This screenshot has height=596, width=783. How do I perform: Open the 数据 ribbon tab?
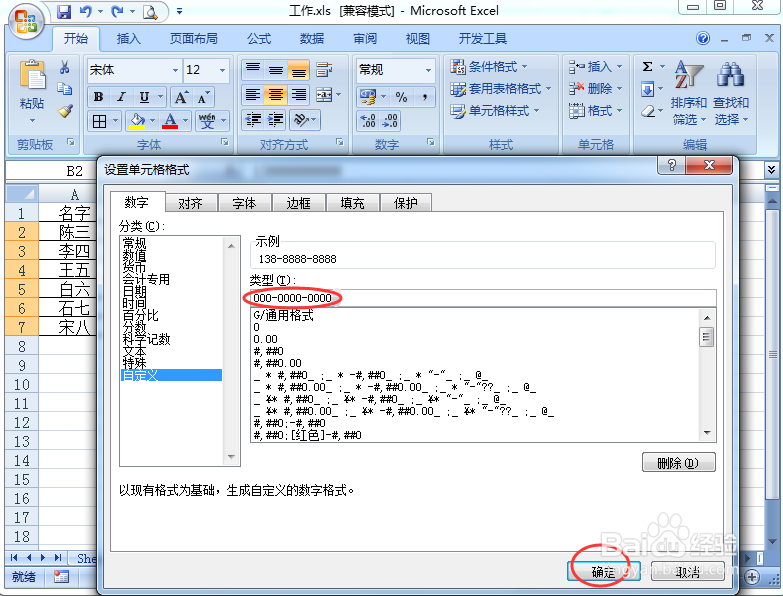pyautogui.click(x=312, y=38)
